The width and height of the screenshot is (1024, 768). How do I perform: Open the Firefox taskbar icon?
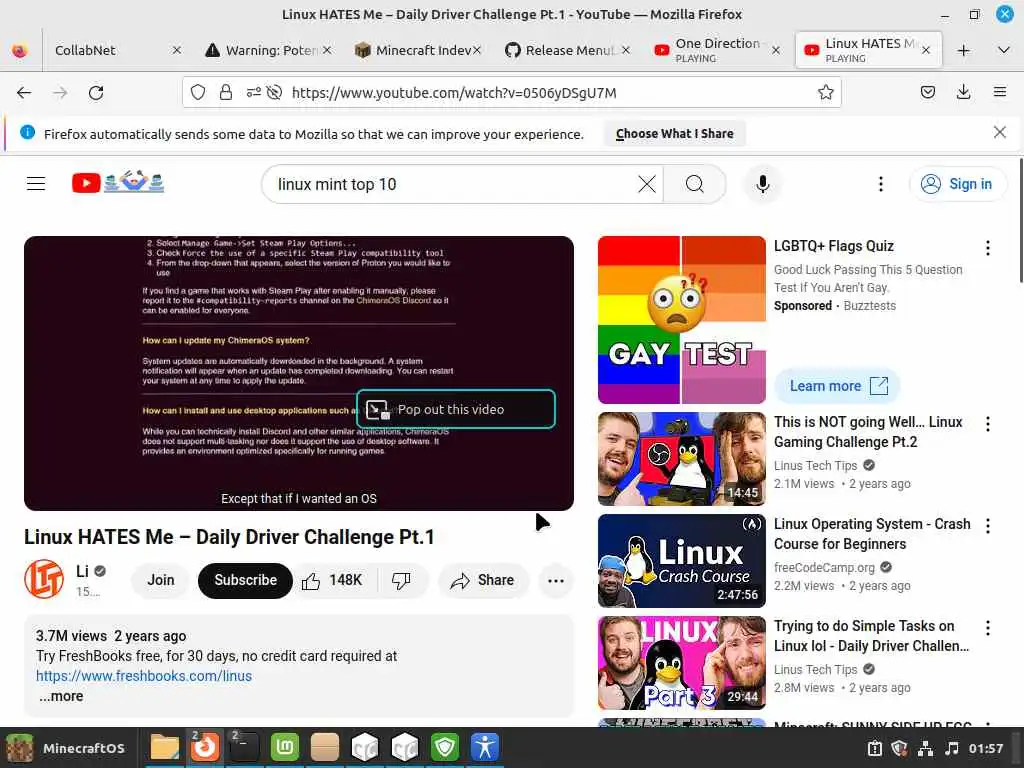tap(204, 748)
